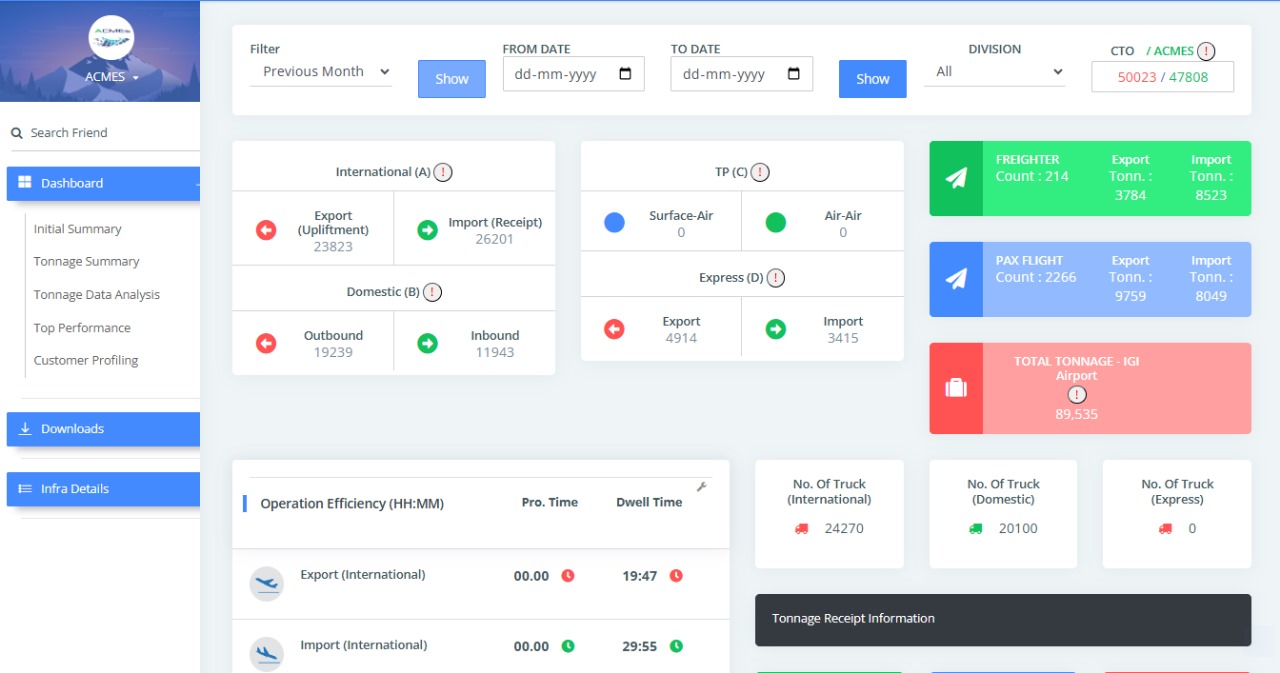Click the red truck icon under International trucks

click(x=802, y=529)
